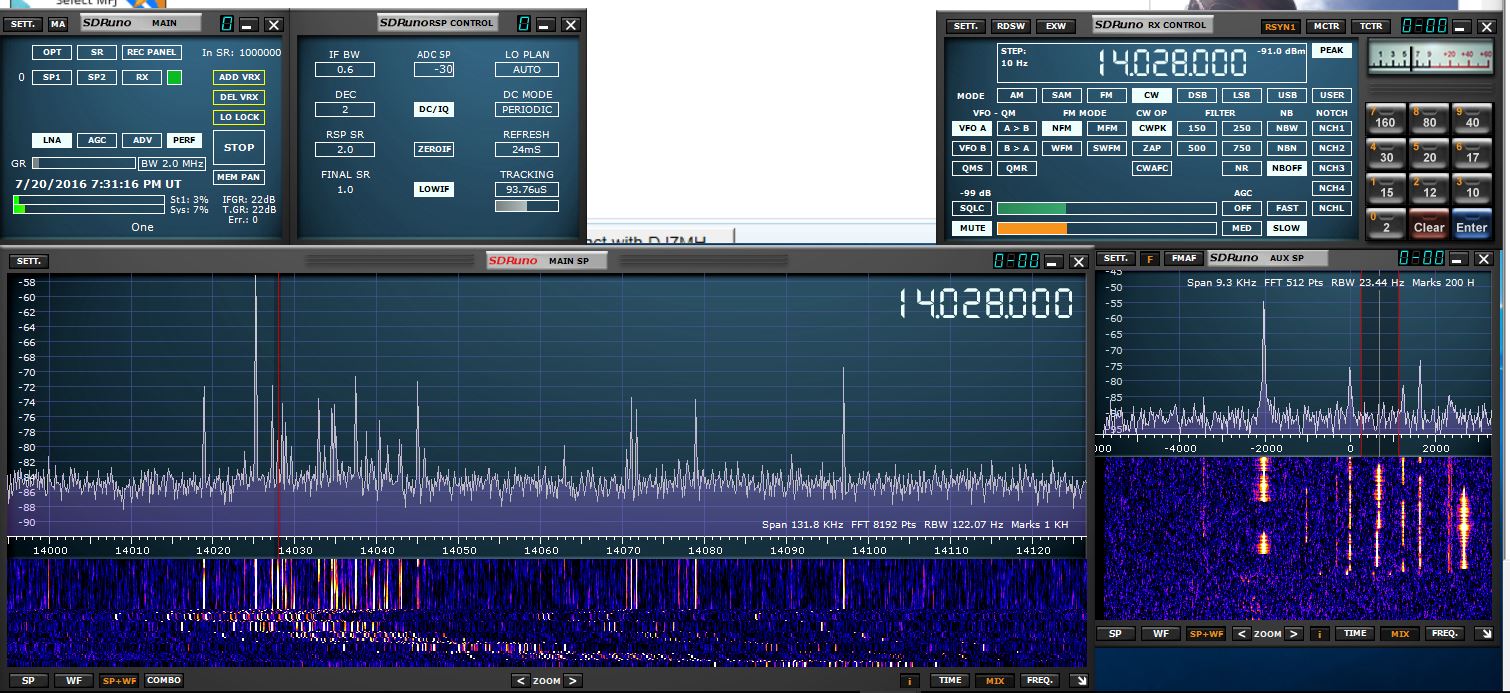Open the LO PLAN AUTO selector

click(527, 69)
